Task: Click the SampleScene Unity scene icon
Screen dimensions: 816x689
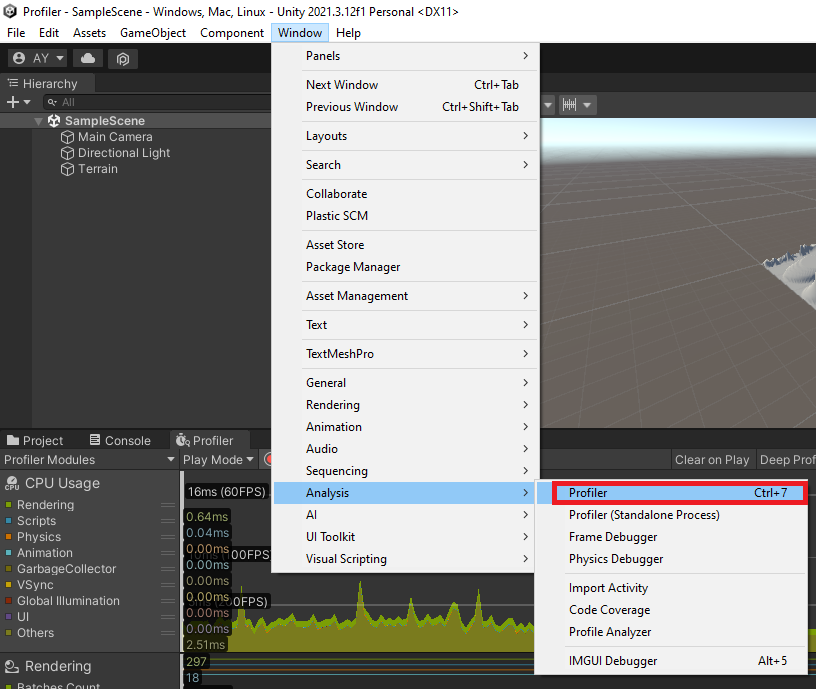Action: [54, 121]
